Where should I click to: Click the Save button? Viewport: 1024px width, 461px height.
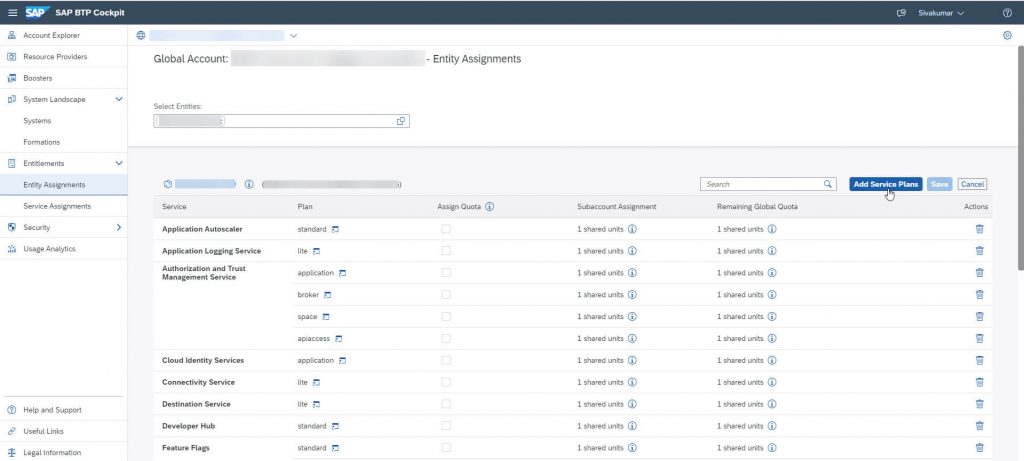coord(939,184)
